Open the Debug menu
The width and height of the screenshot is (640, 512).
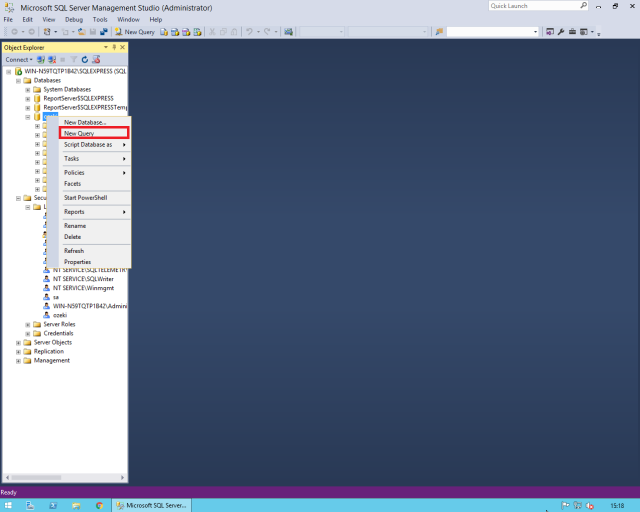click(74, 20)
